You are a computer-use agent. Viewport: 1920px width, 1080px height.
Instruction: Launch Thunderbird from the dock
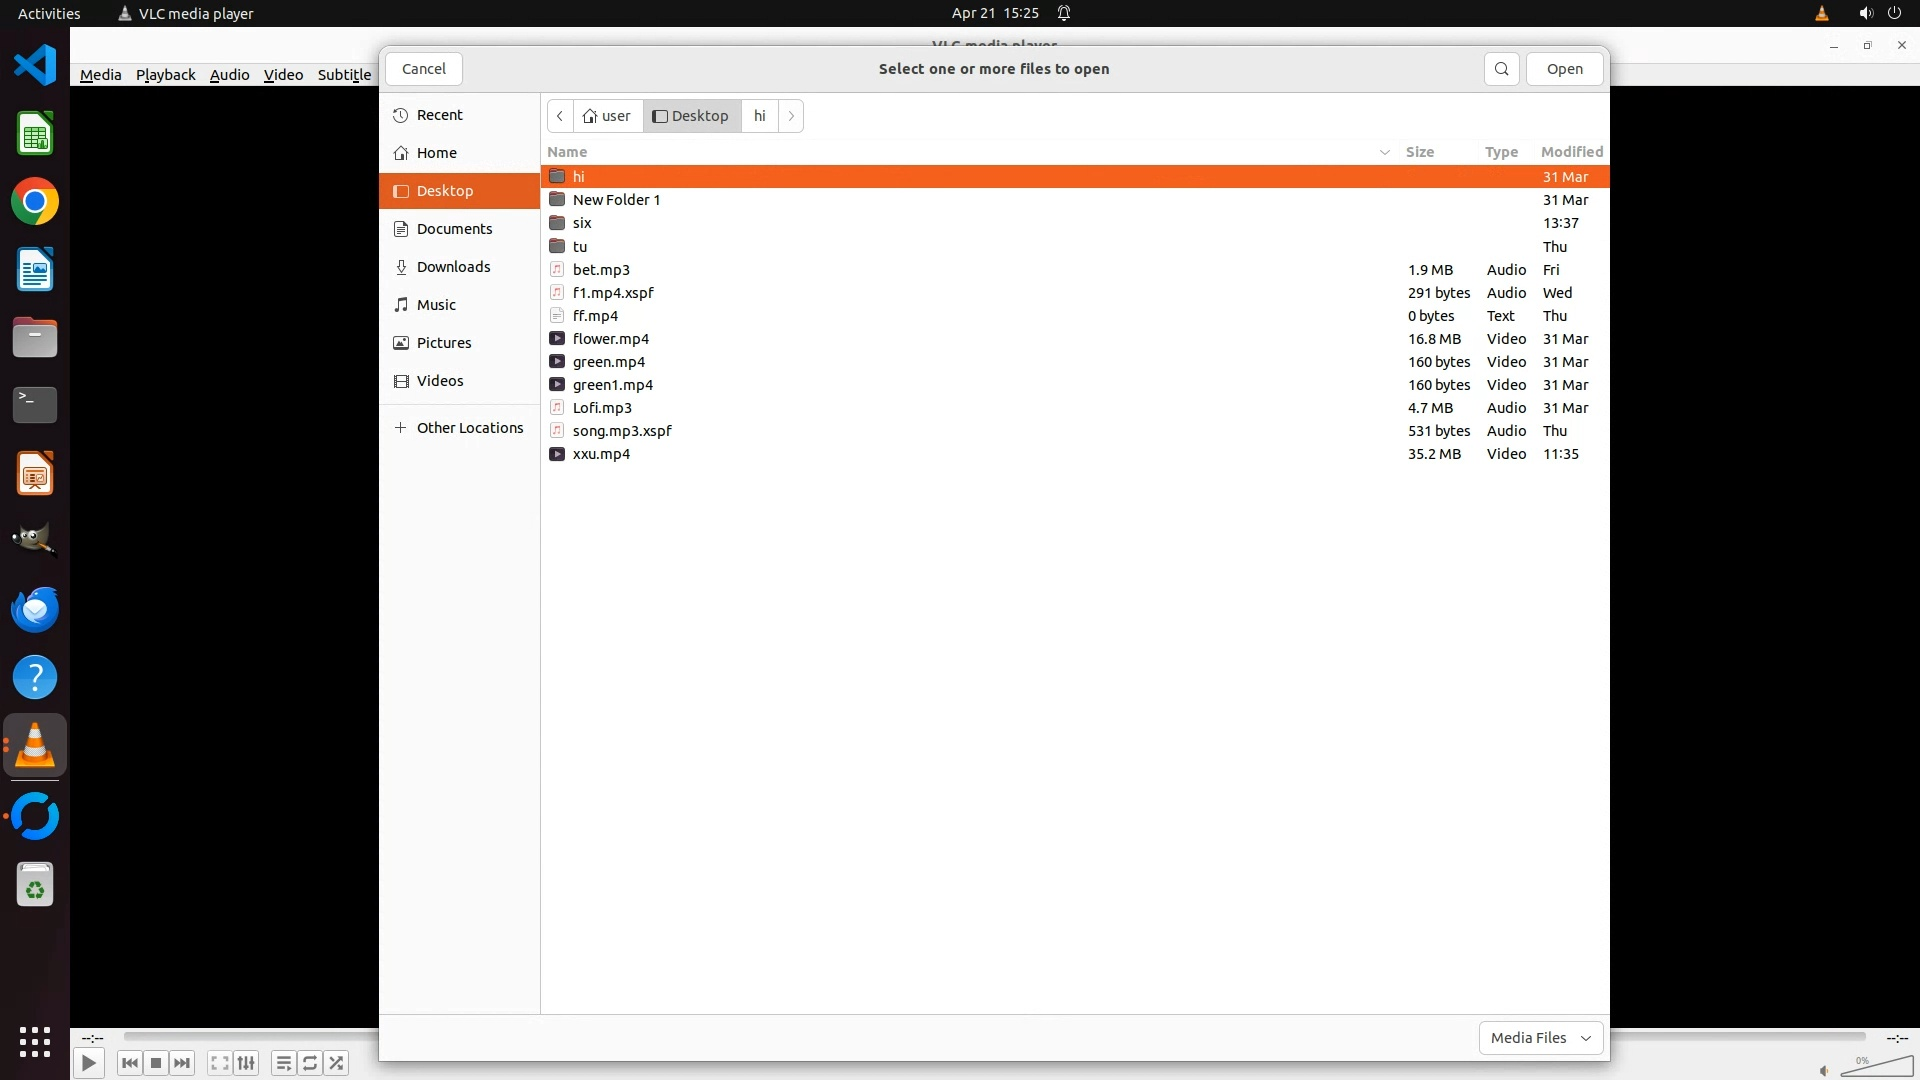[35, 610]
